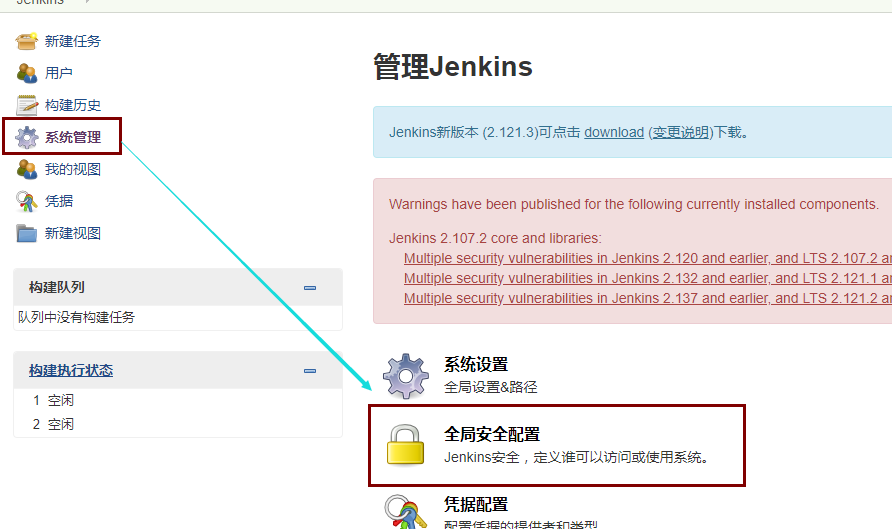892x529 pixels.
Task: Open the 新建任务 link
Action: point(73,41)
